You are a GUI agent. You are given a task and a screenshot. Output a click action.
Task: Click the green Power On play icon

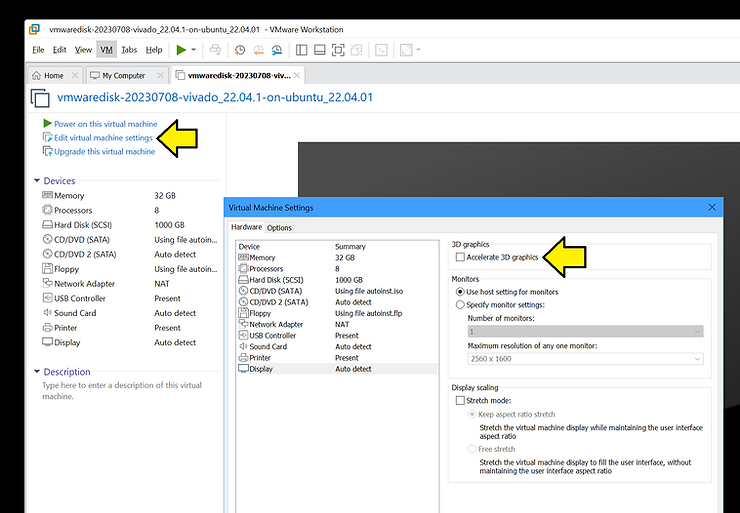point(180,49)
